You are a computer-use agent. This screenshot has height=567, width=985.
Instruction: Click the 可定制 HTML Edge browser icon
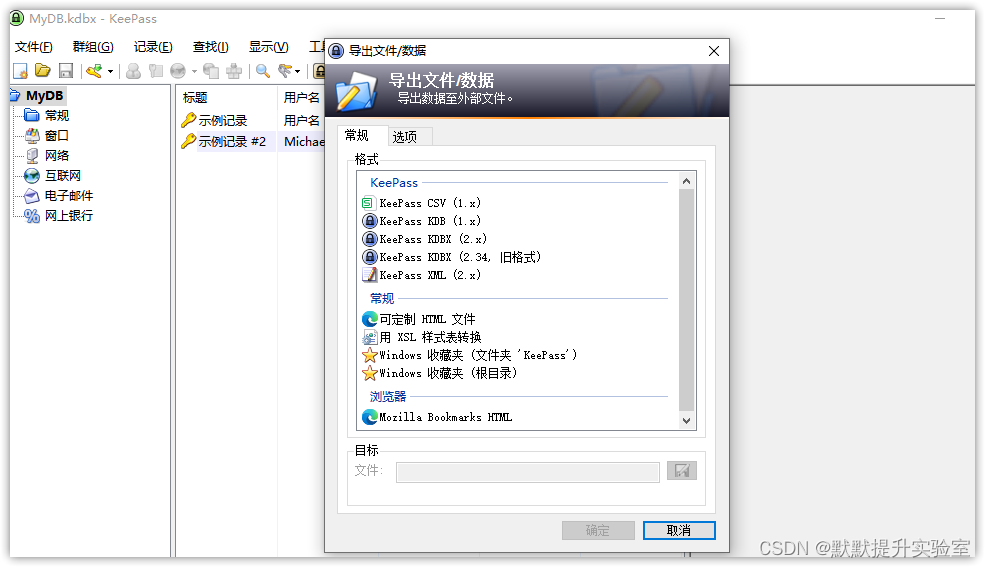[x=369, y=320]
